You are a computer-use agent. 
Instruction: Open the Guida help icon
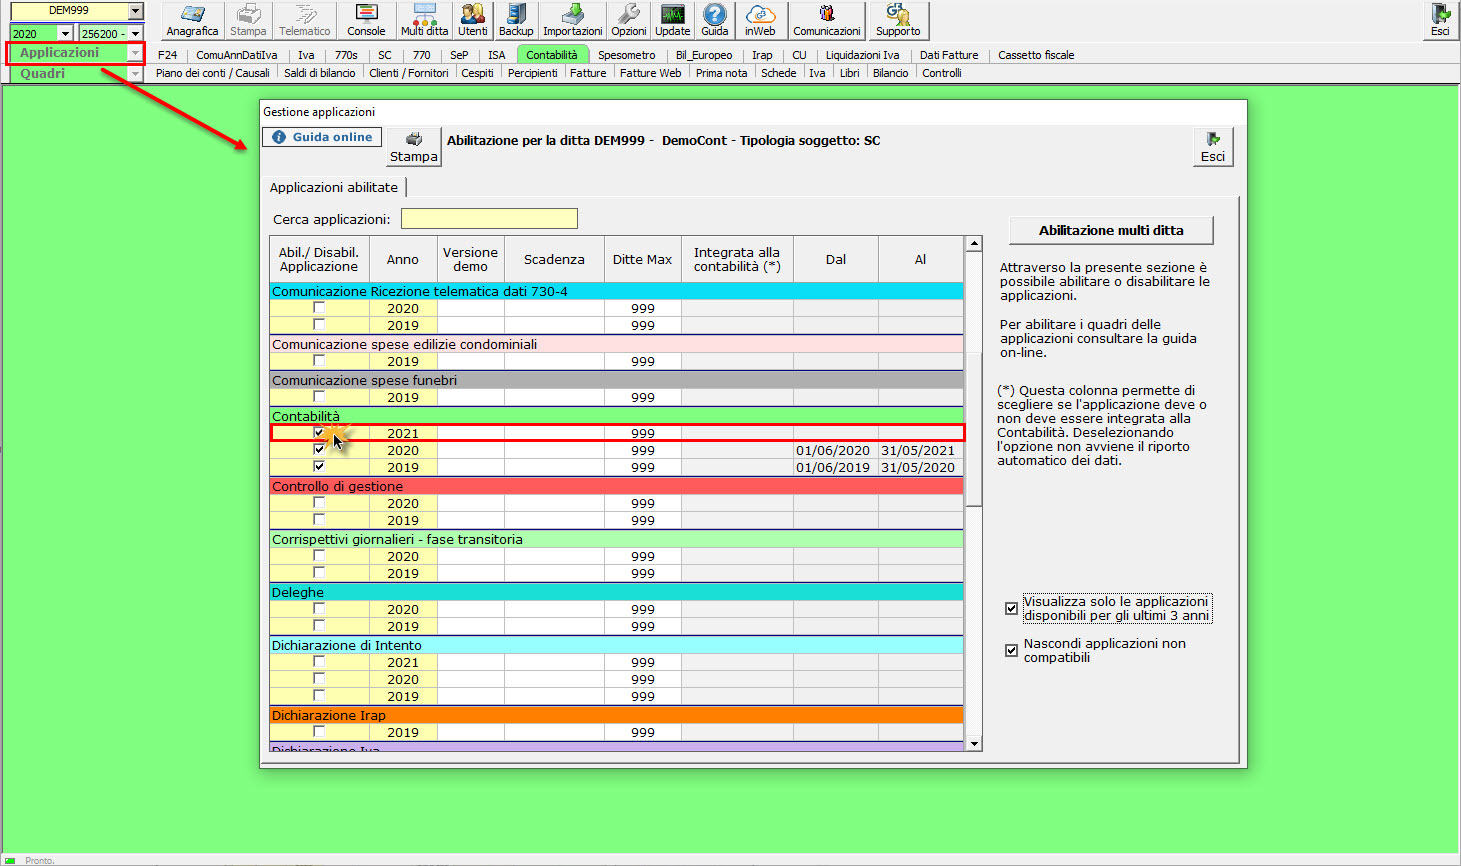(715, 20)
